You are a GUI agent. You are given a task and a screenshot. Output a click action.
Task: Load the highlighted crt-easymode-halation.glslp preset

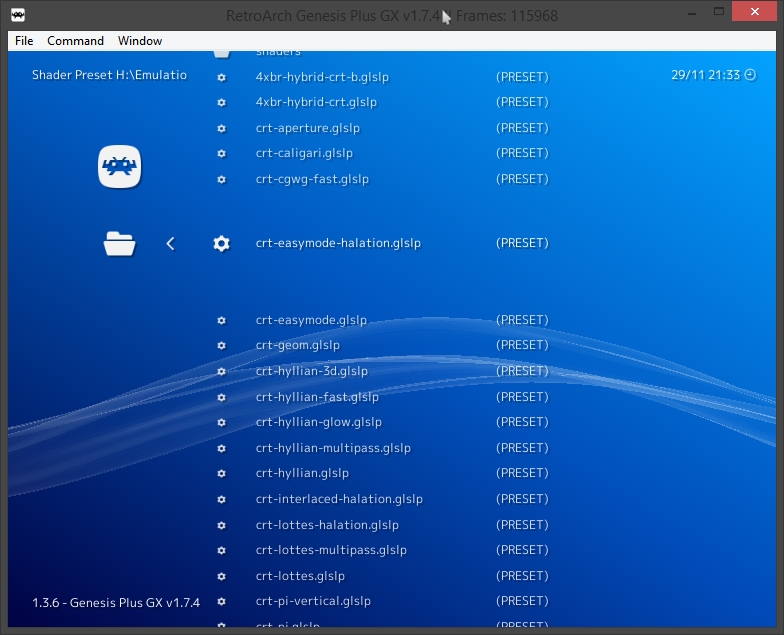point(338,243)
